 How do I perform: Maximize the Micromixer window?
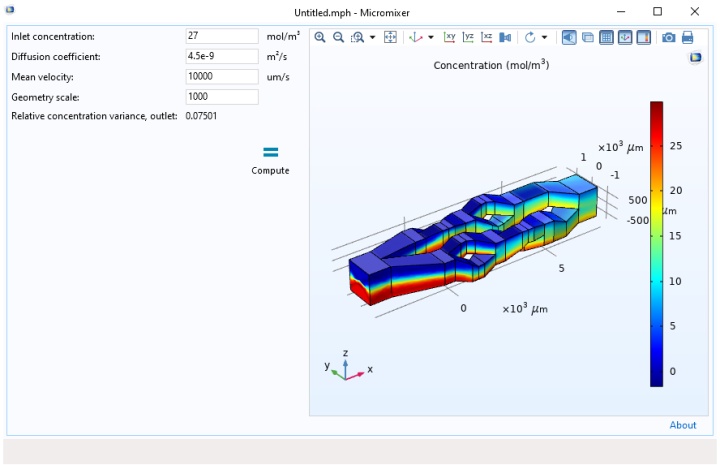click(x=658, y=11)
